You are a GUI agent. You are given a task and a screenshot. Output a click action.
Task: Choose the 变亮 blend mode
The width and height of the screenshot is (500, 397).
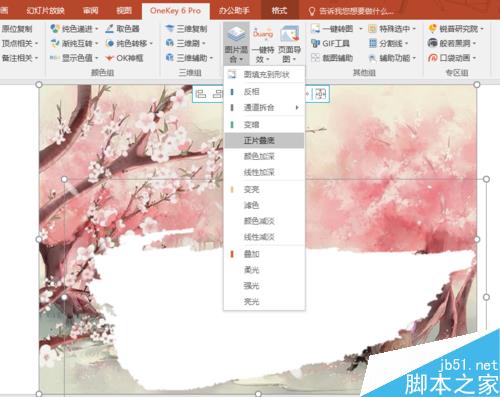(264, 189)
